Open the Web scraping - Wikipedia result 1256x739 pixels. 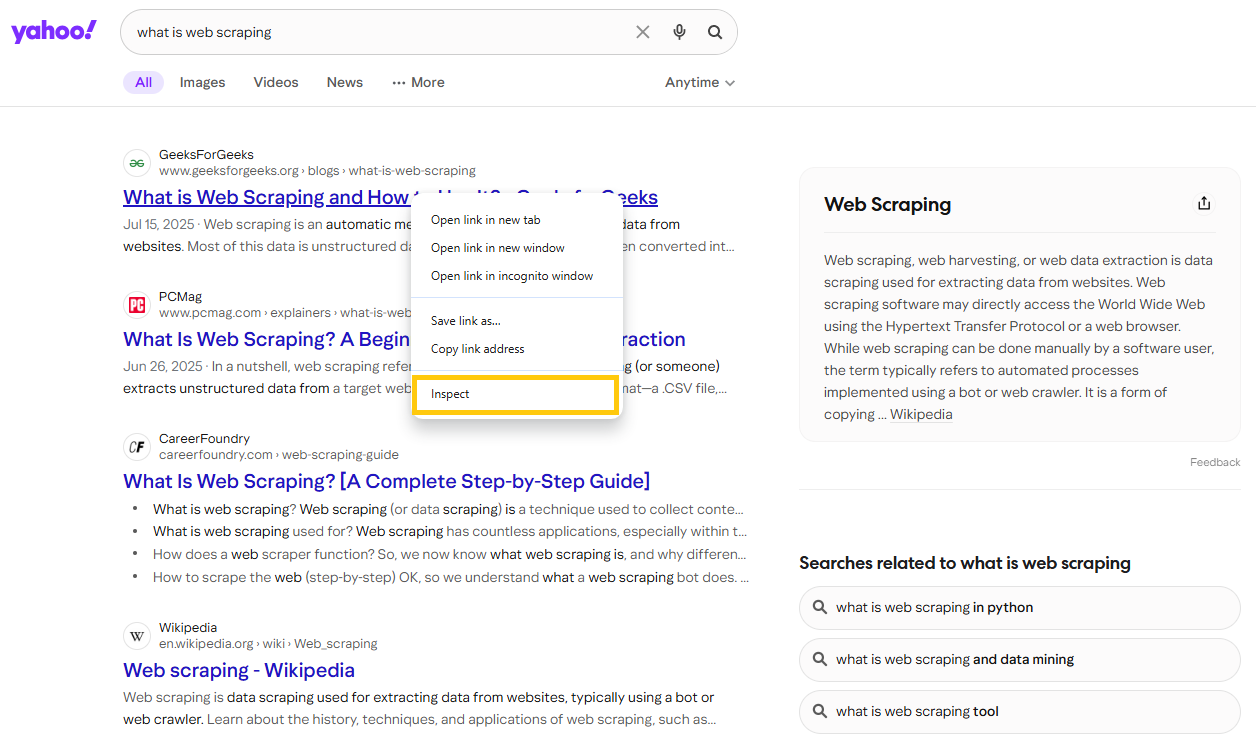click(239, 670)
